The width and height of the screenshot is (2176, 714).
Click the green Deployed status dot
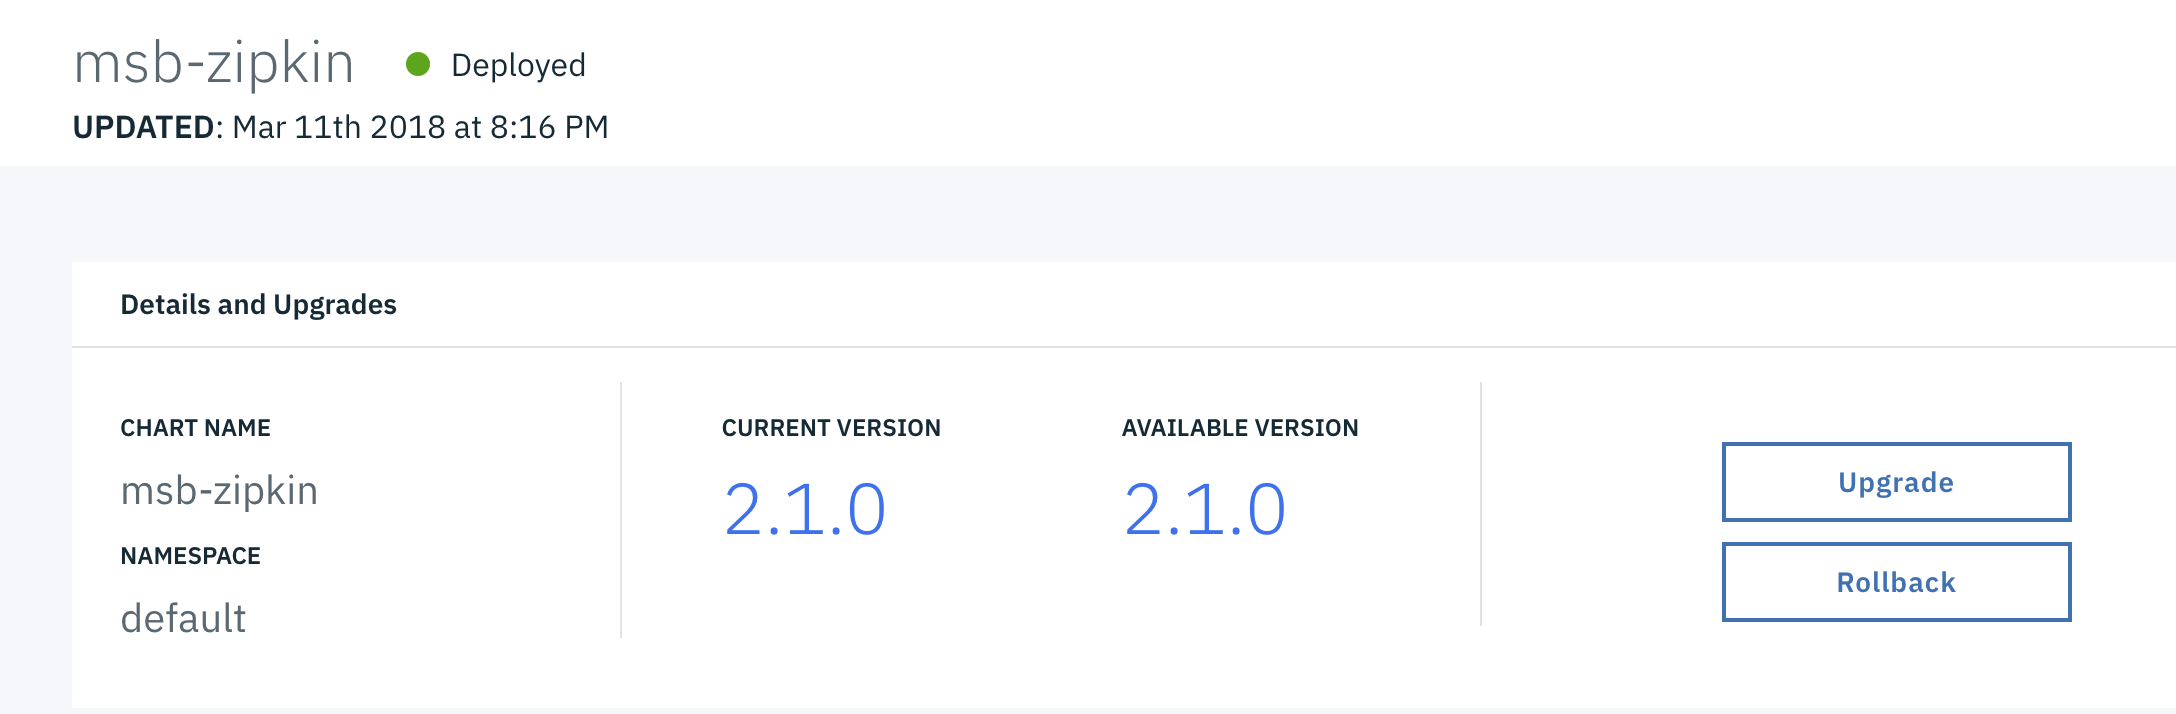[418, 65]
